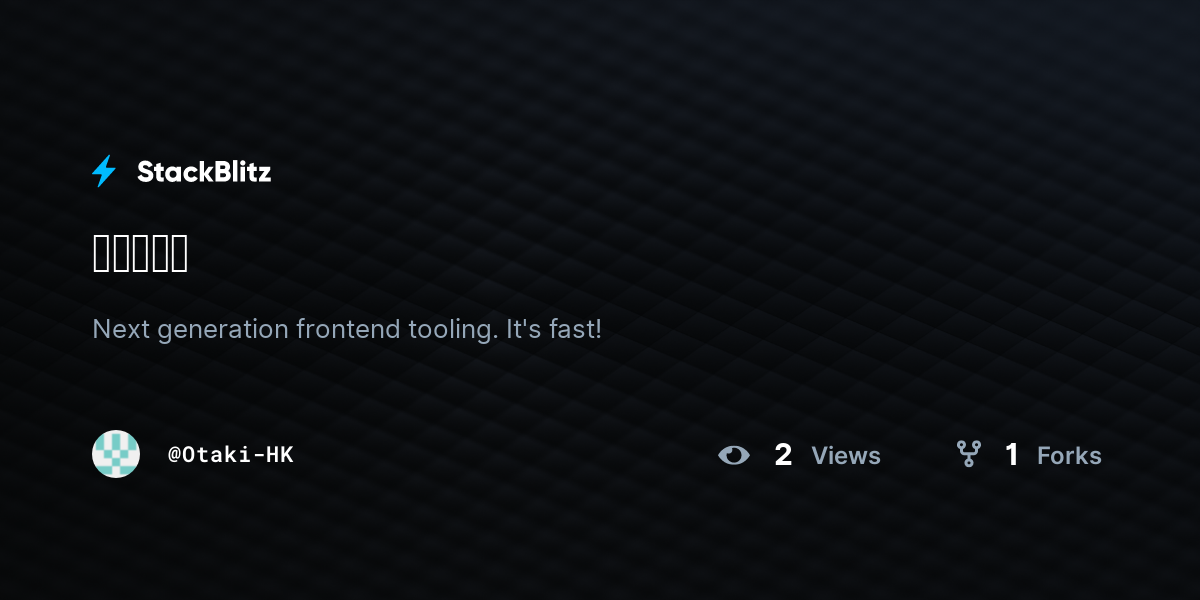Click the word "Next" in the description
1200x600 pixels.
coord(121,328)
